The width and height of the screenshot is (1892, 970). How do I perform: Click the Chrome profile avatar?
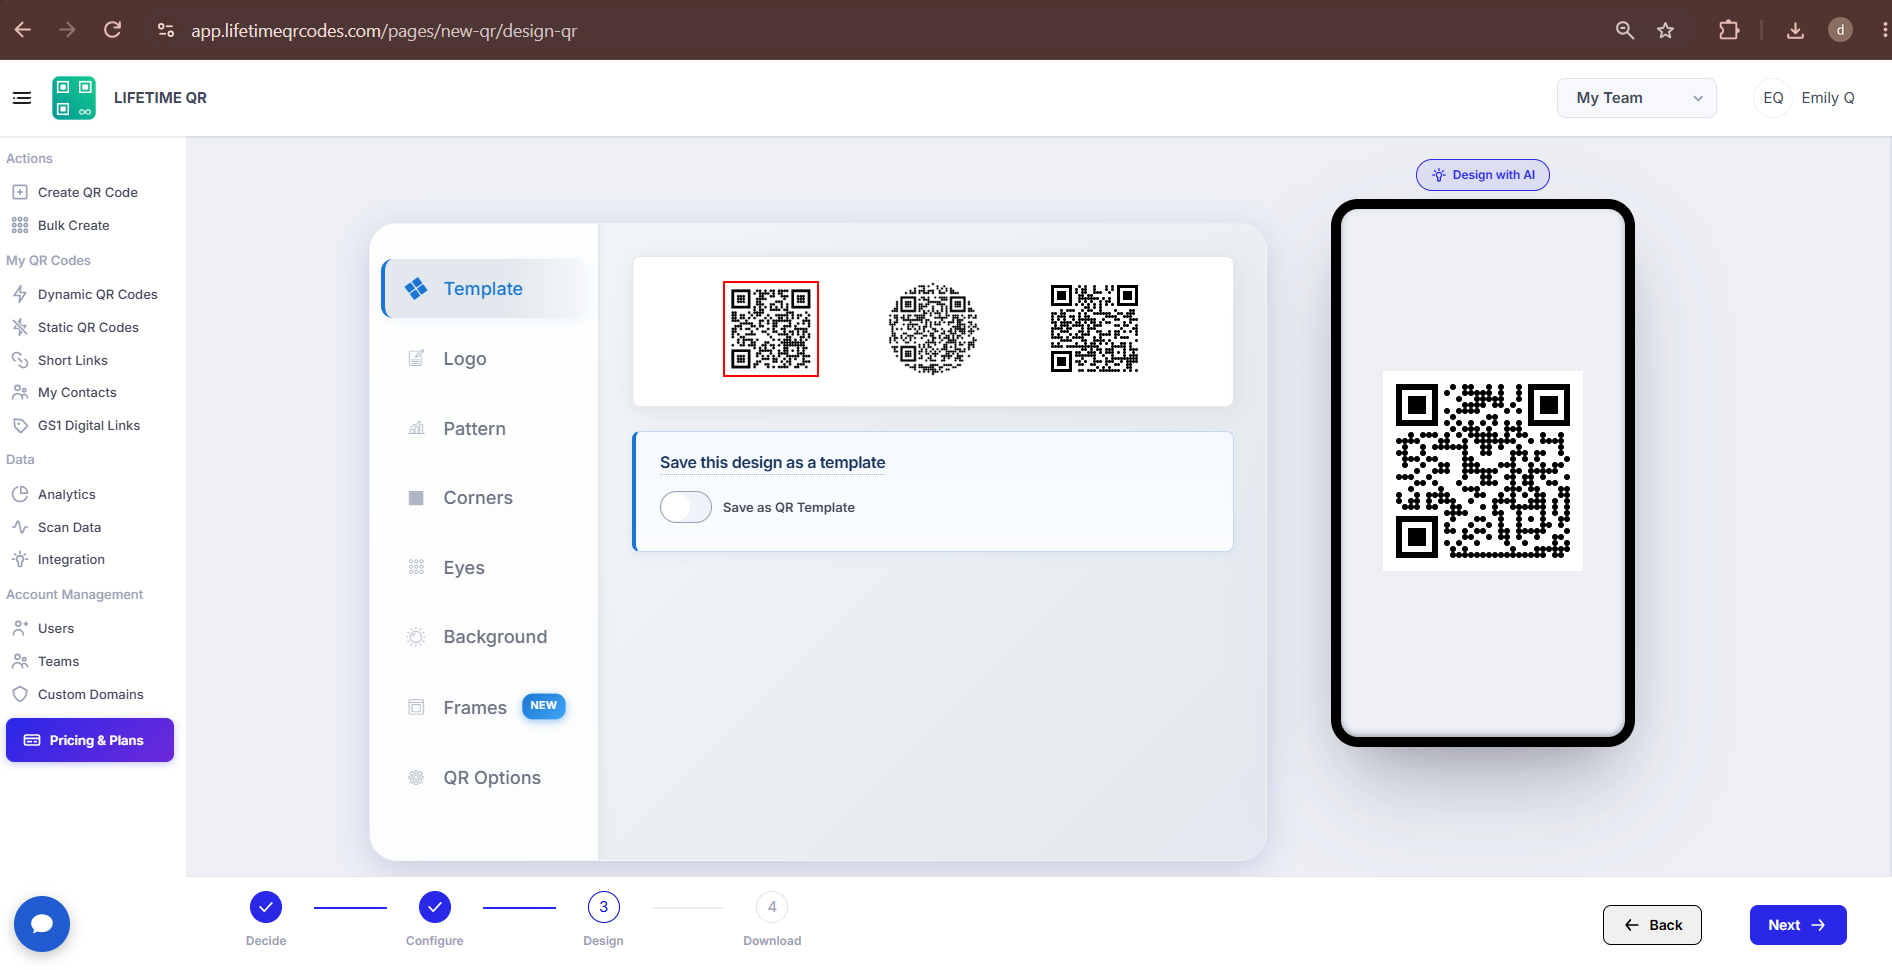pyautogui.click(x=1840, y=30)
